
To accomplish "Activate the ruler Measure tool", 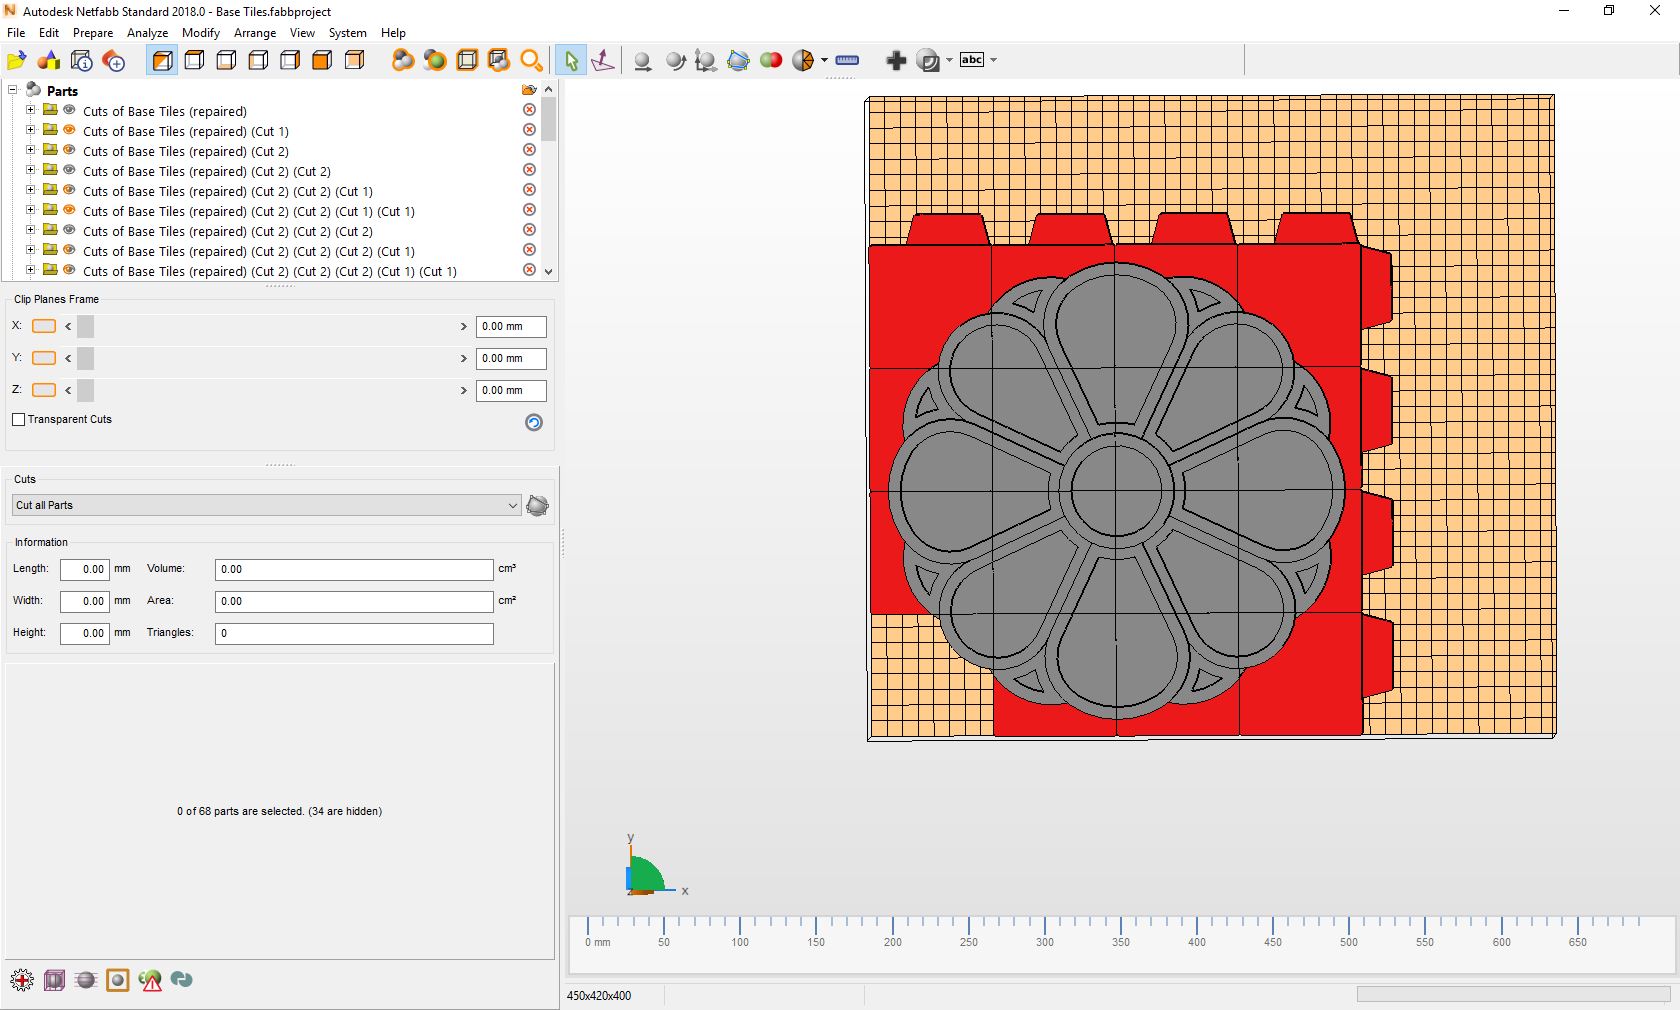I will [x=845, y=60].
